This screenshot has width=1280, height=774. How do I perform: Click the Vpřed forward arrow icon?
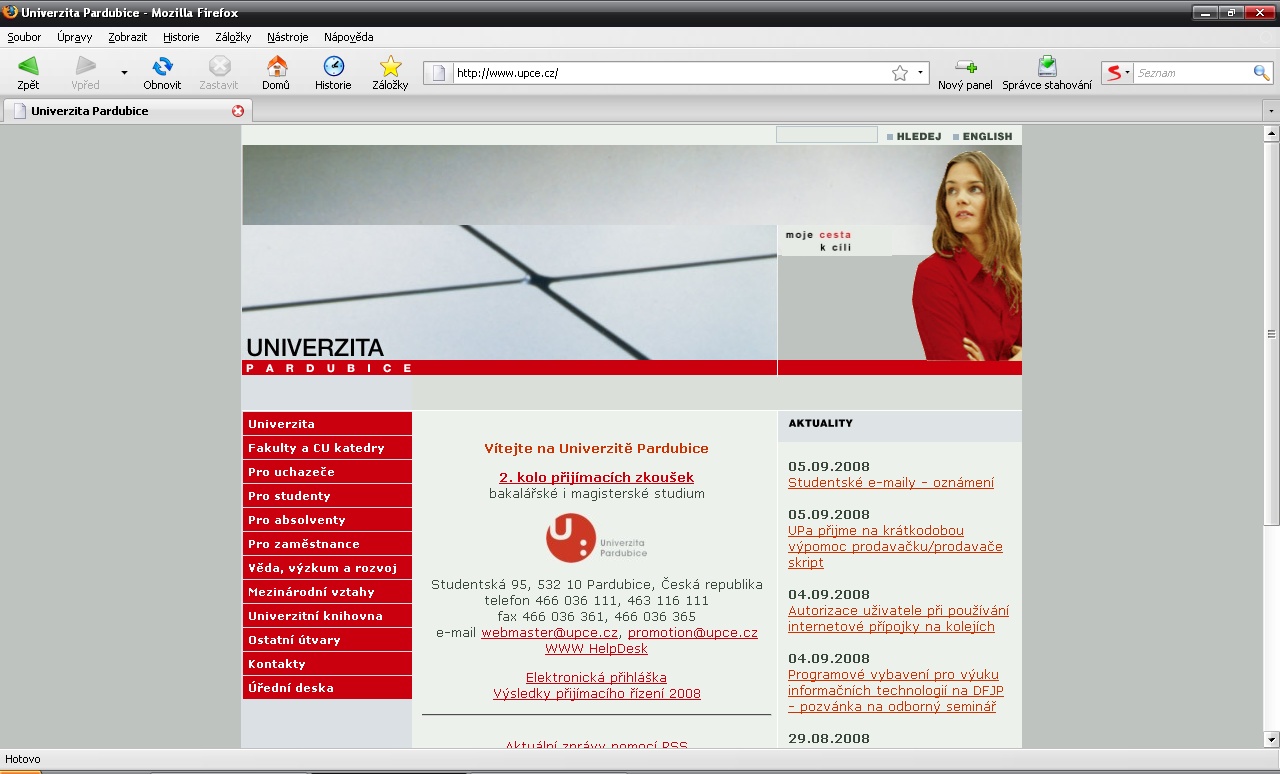pos(86,66)
